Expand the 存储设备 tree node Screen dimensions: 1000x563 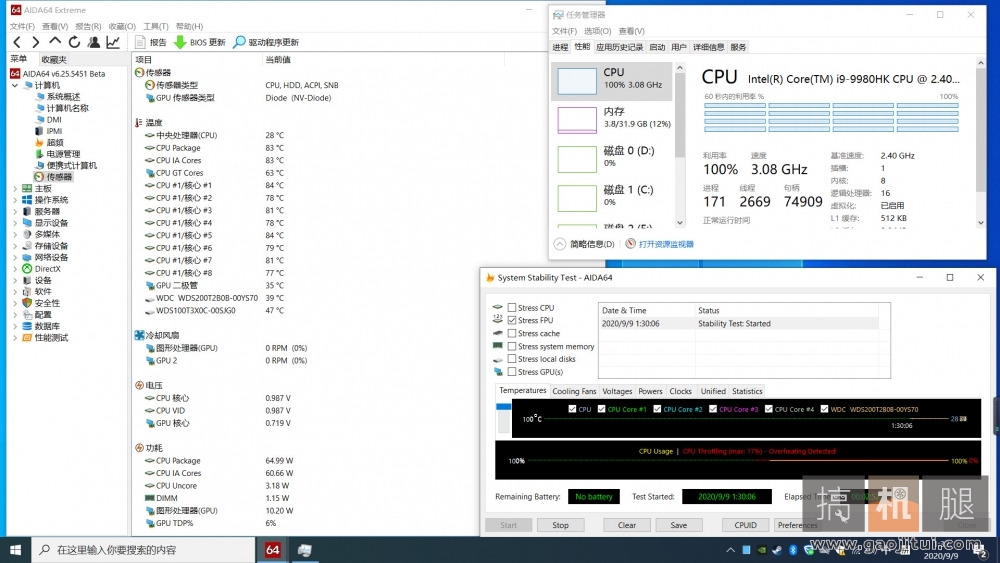tap(15, 246)
